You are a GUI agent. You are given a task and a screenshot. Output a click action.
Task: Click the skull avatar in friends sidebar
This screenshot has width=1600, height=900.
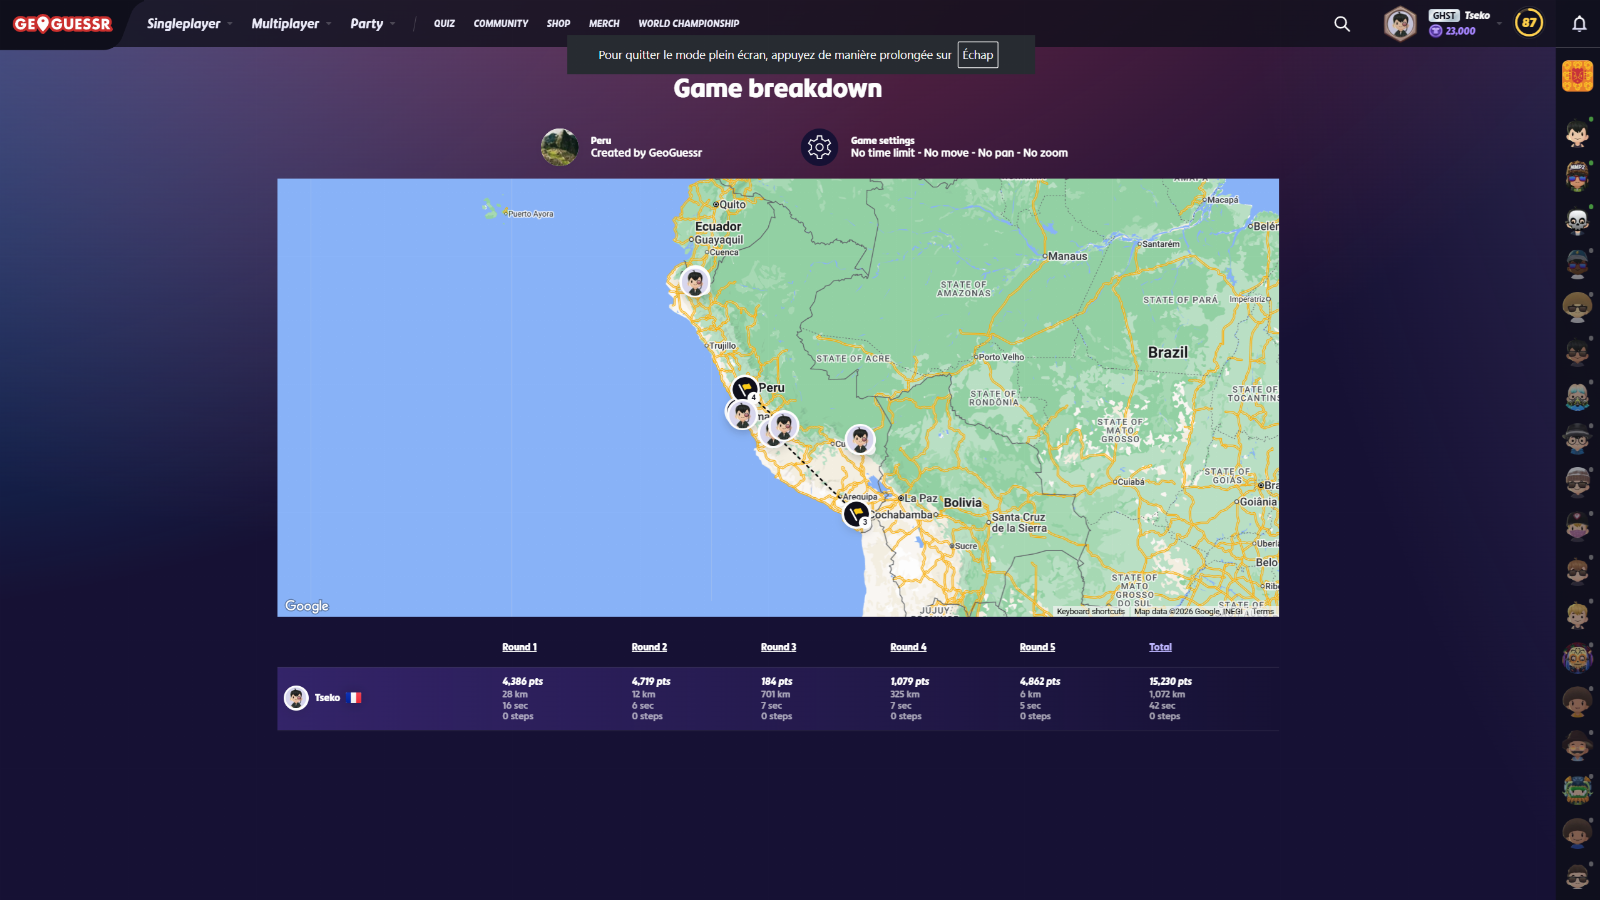(x=1577, y=220)
